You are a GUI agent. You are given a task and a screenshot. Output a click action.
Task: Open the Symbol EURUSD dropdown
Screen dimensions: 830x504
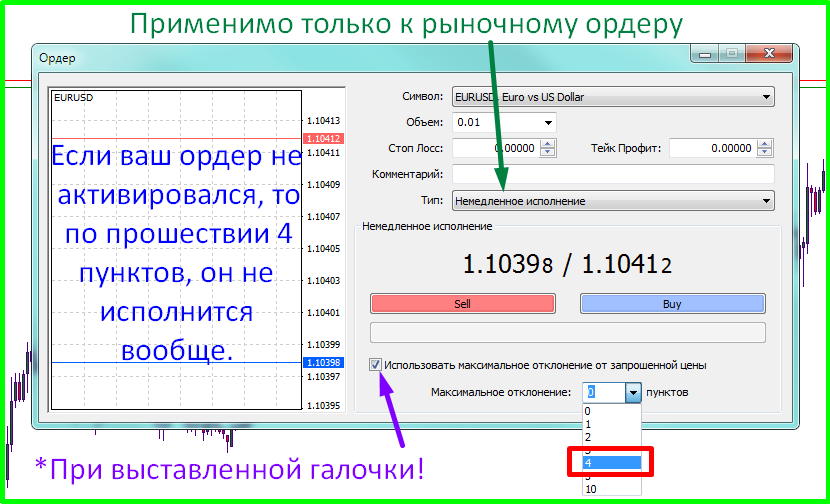point(613,97)
